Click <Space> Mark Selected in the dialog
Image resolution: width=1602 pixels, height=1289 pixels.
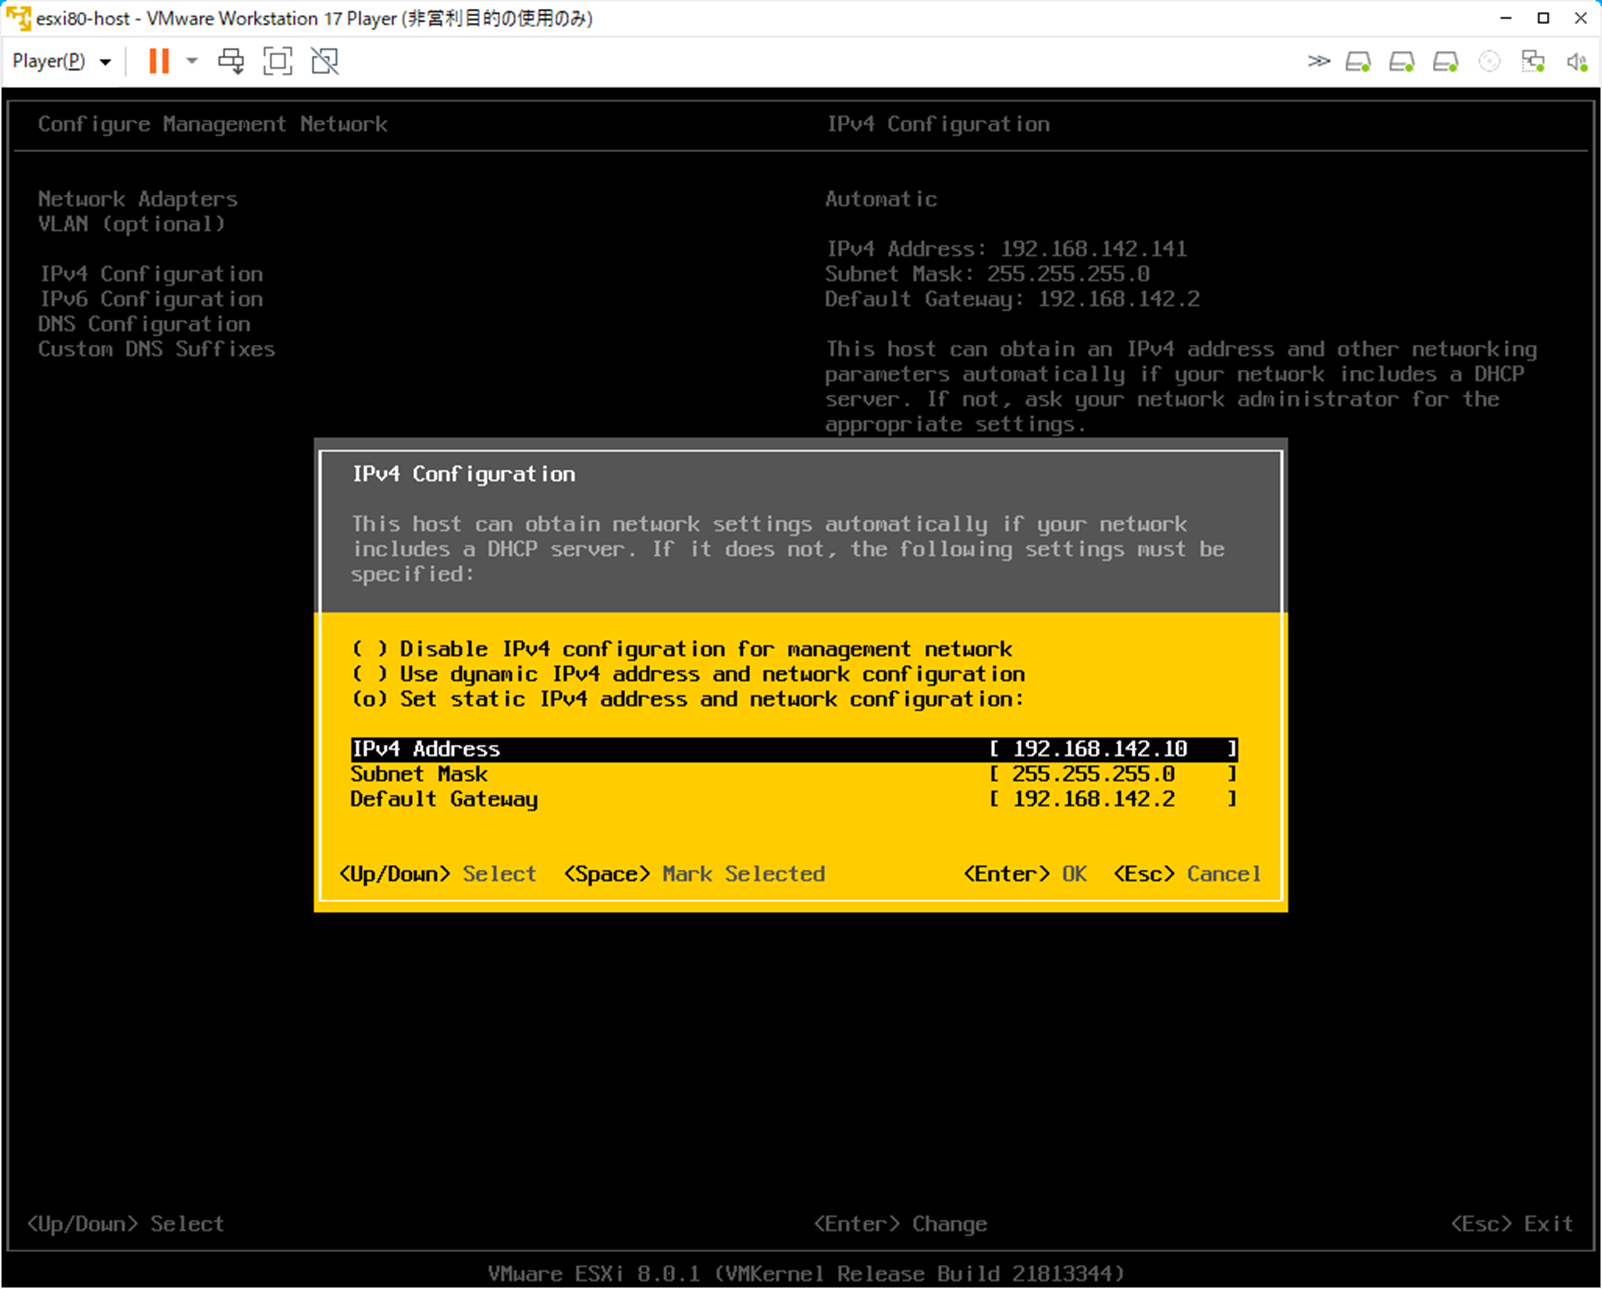(695, 874)
